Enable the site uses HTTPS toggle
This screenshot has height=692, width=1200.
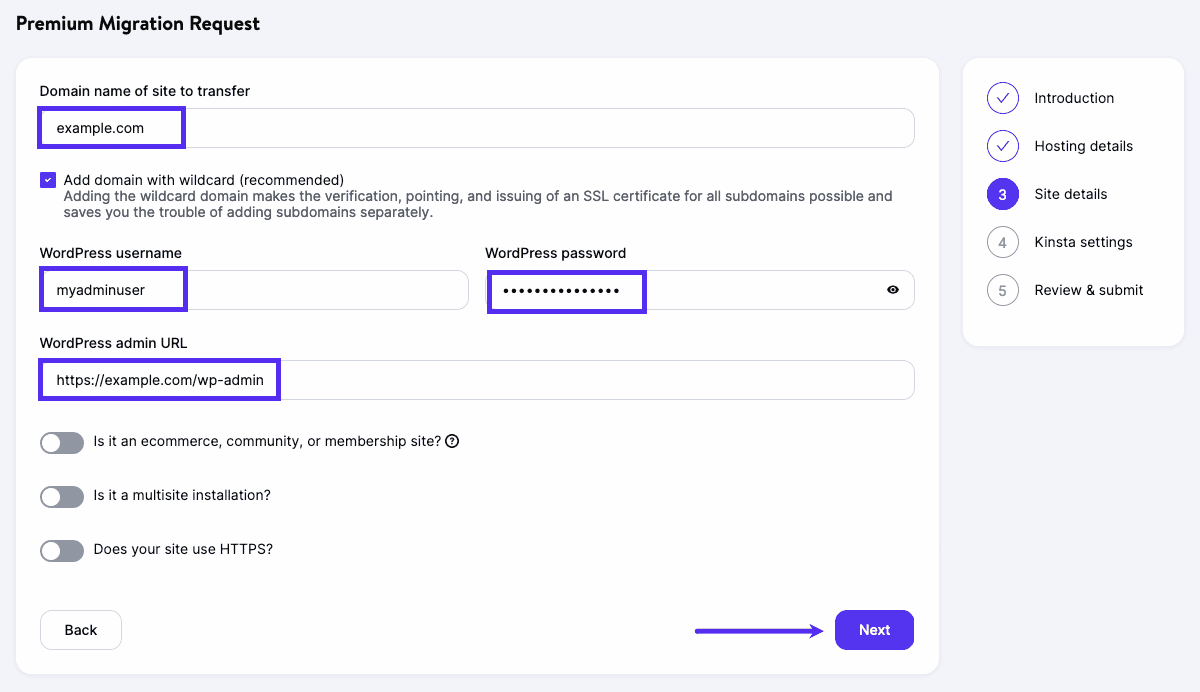point(62,550)
